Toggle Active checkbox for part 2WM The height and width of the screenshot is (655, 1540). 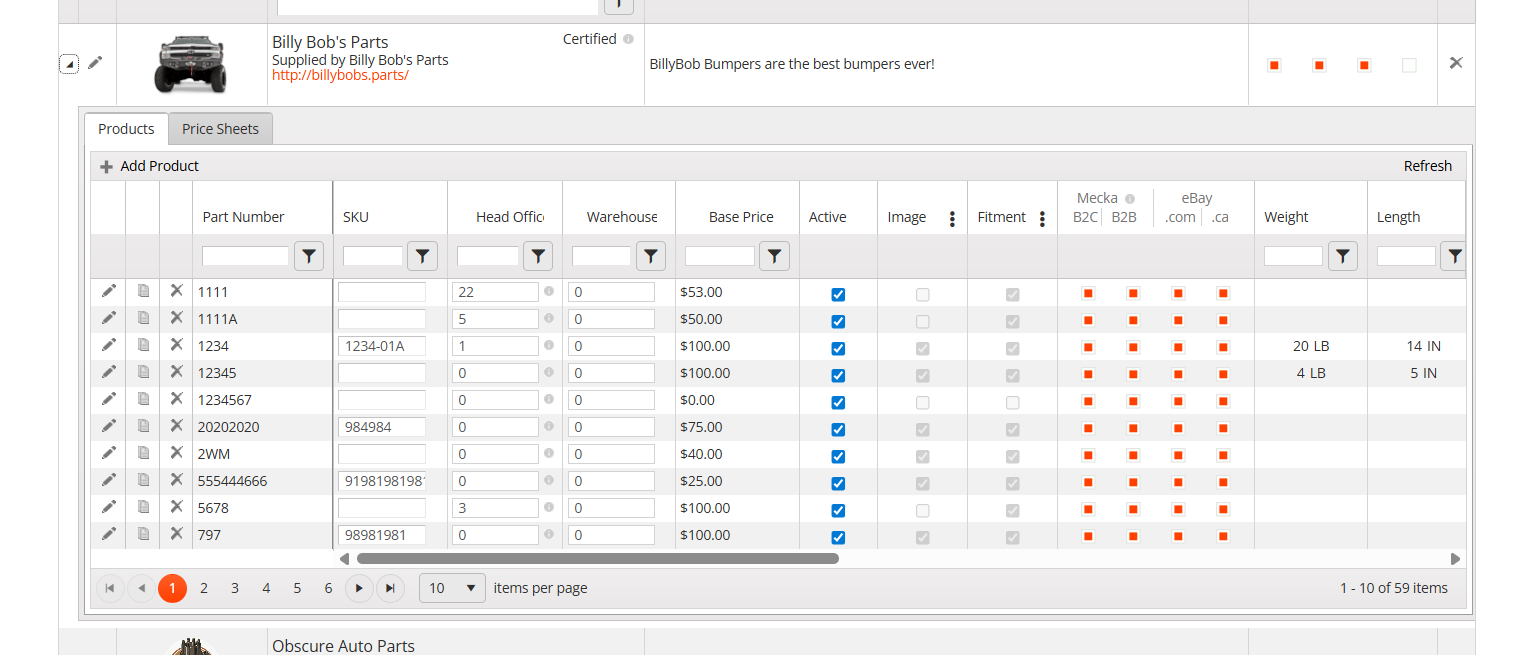838,456
